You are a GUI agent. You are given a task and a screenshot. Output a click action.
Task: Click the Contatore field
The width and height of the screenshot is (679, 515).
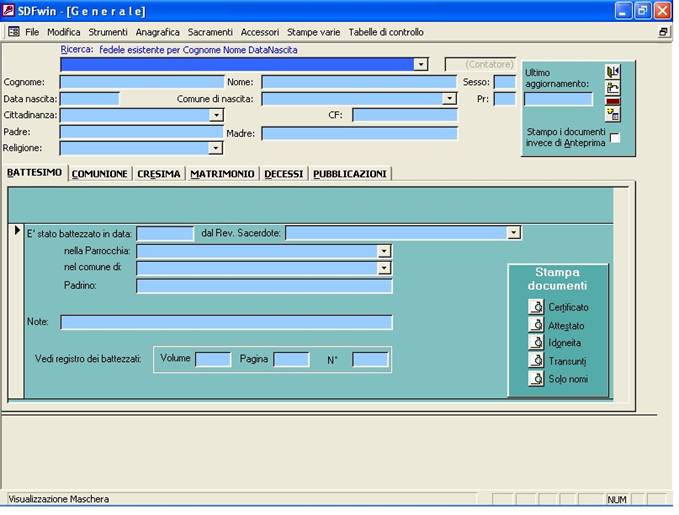(481, 65)
